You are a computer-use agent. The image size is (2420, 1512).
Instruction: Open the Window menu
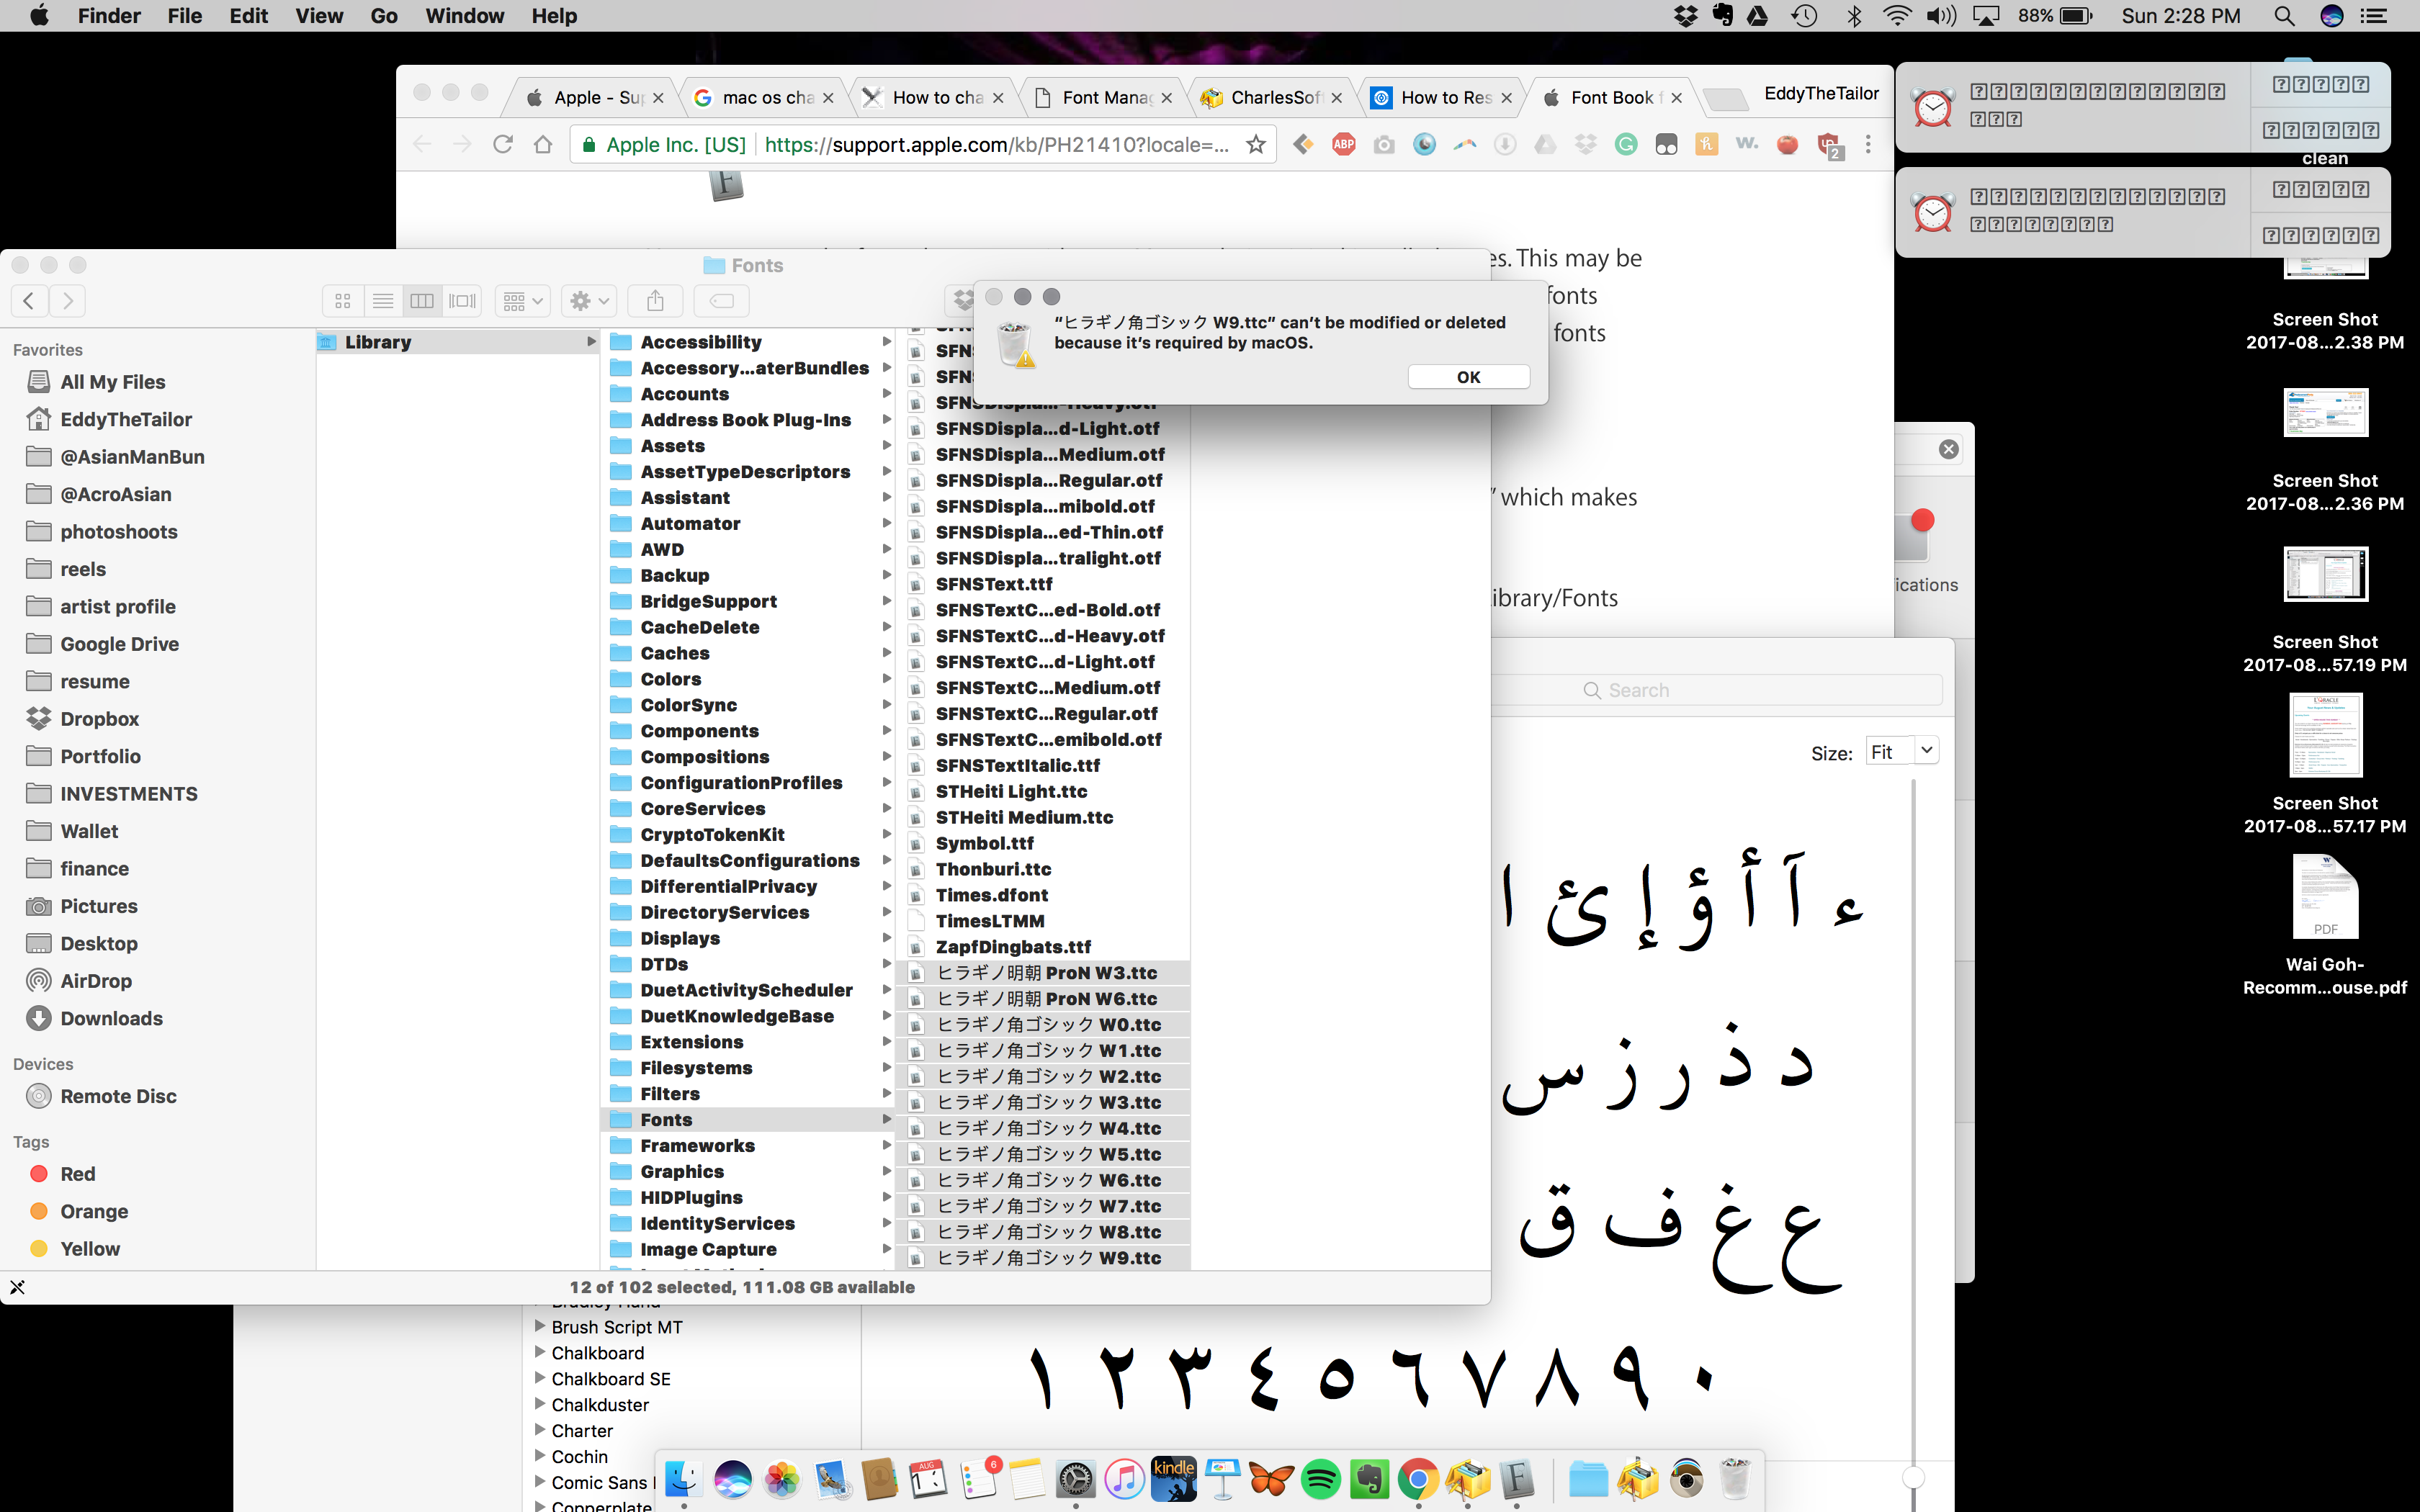tap(464, 16)
